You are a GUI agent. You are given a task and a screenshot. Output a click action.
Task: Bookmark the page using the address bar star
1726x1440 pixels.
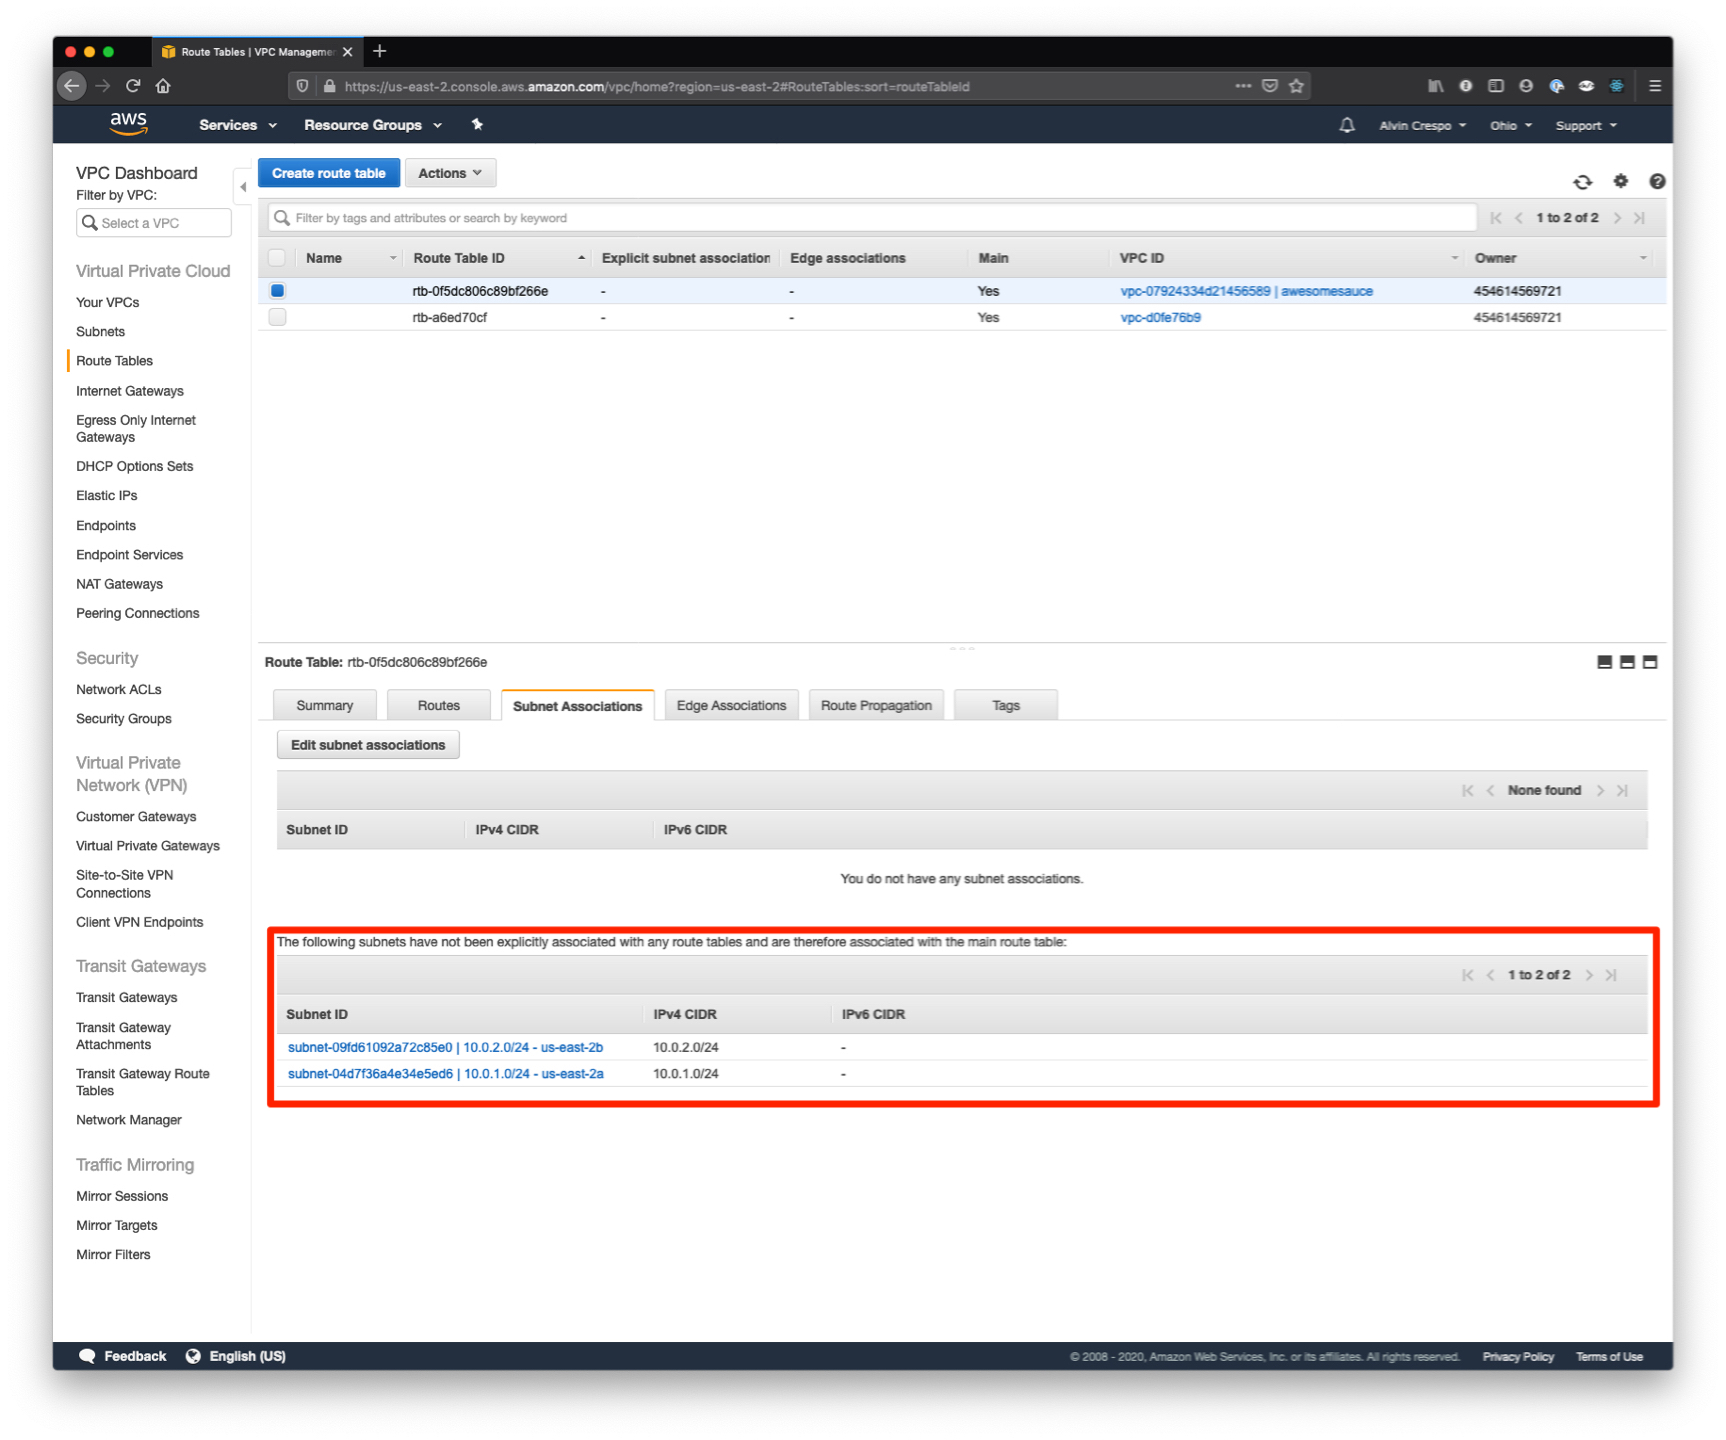point(1297,86)
